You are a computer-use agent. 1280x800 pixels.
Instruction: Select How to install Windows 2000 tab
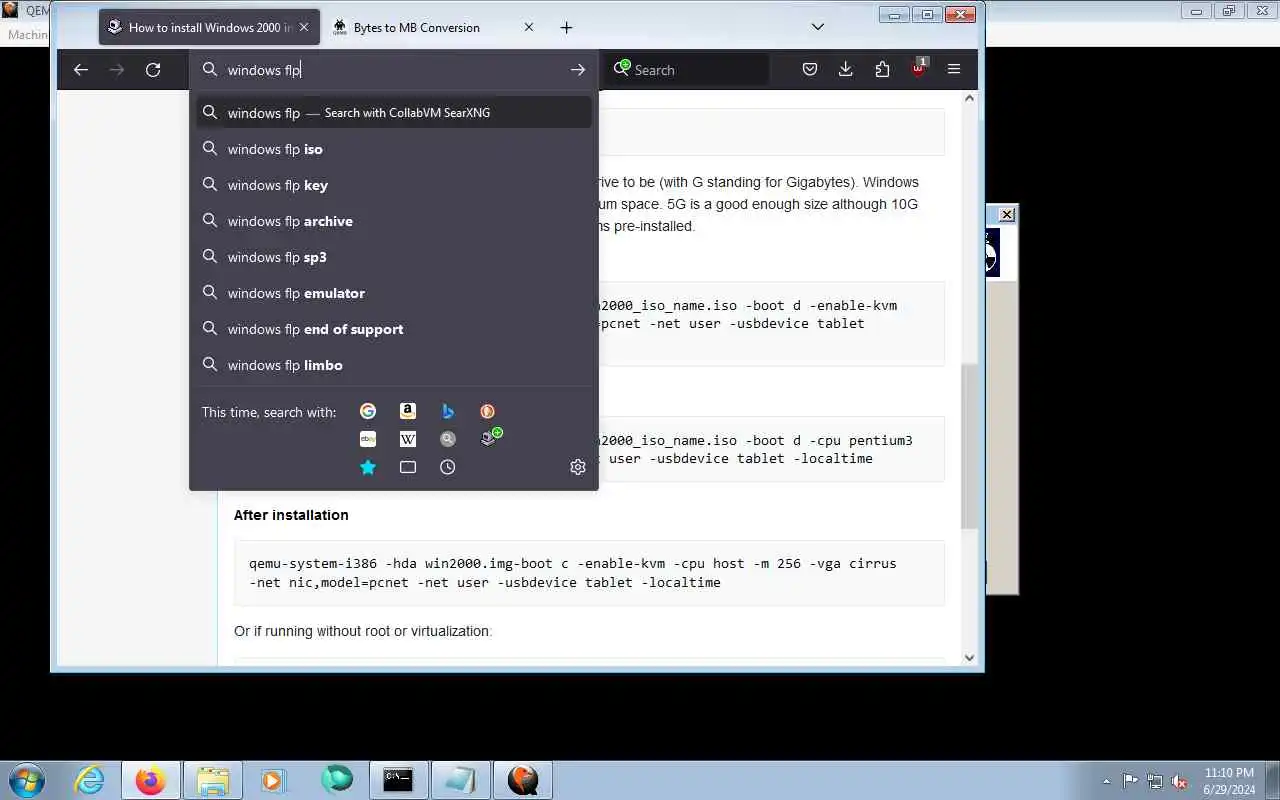pyautogui.click(x=209, y=27)
